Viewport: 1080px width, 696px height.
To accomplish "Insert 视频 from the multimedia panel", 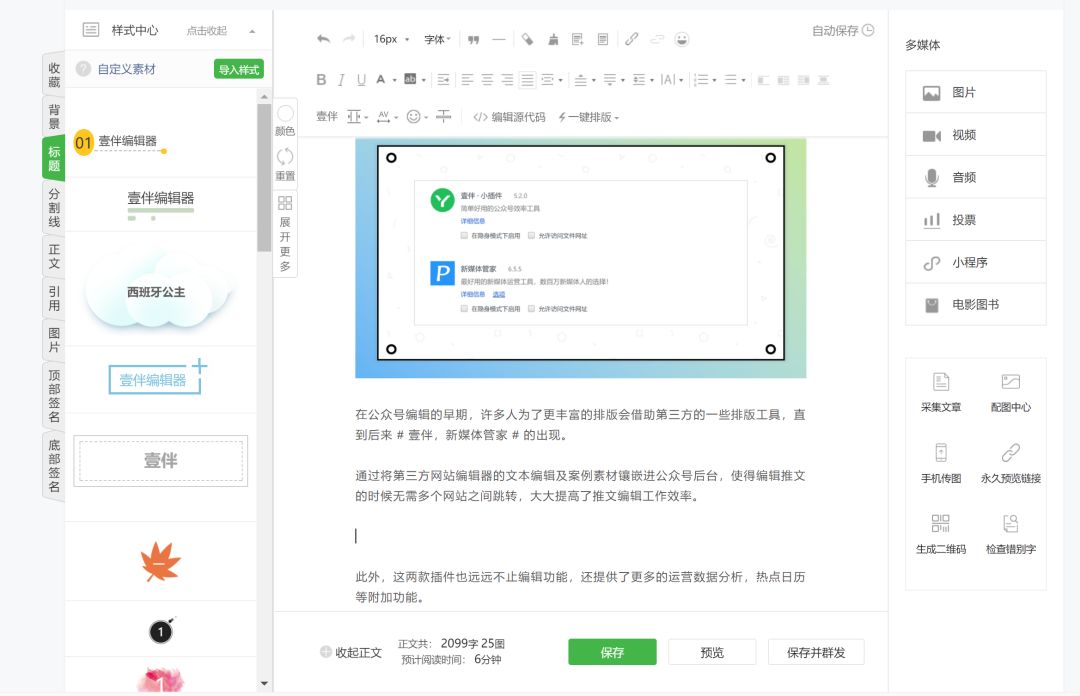I will point(975,135).
